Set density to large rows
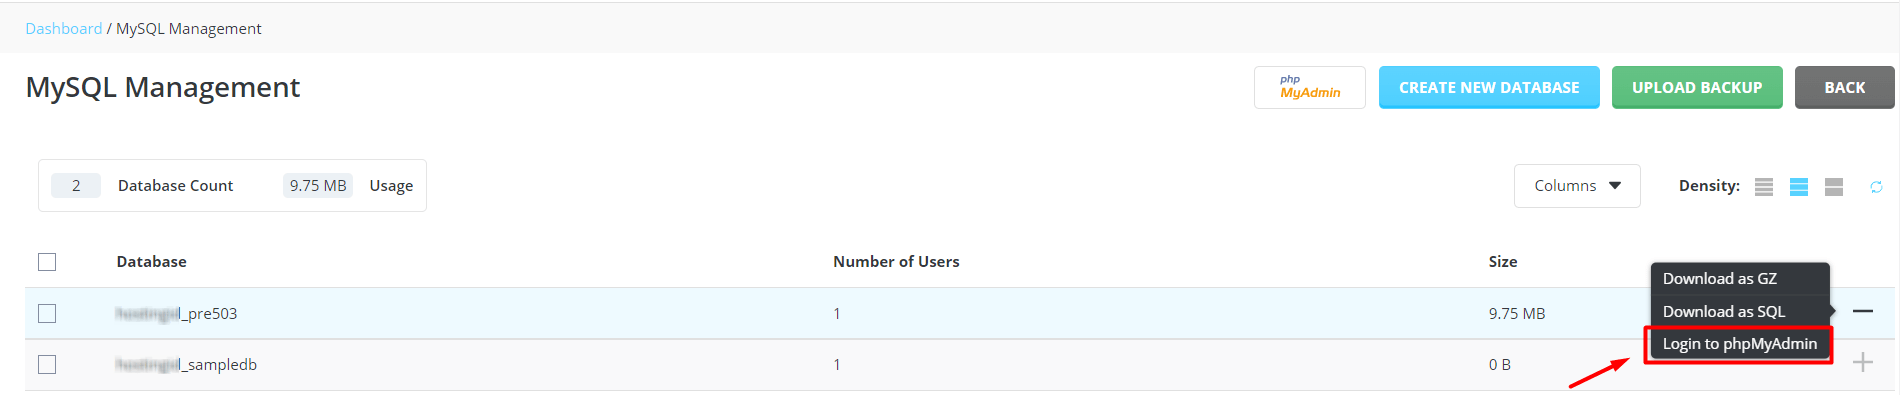The width and height of the screenshot is (1900, 395). [x=1834, y=187]
